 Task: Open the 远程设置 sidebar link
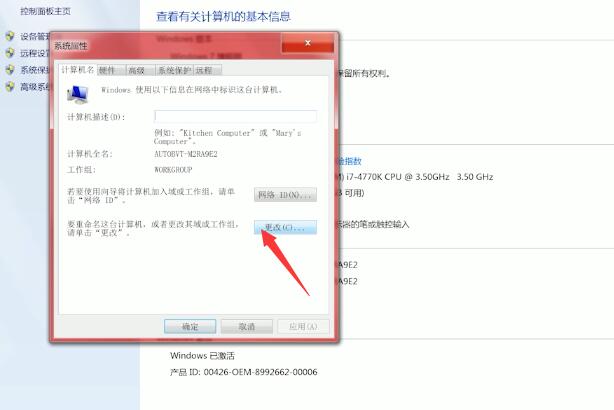point(35,53)
